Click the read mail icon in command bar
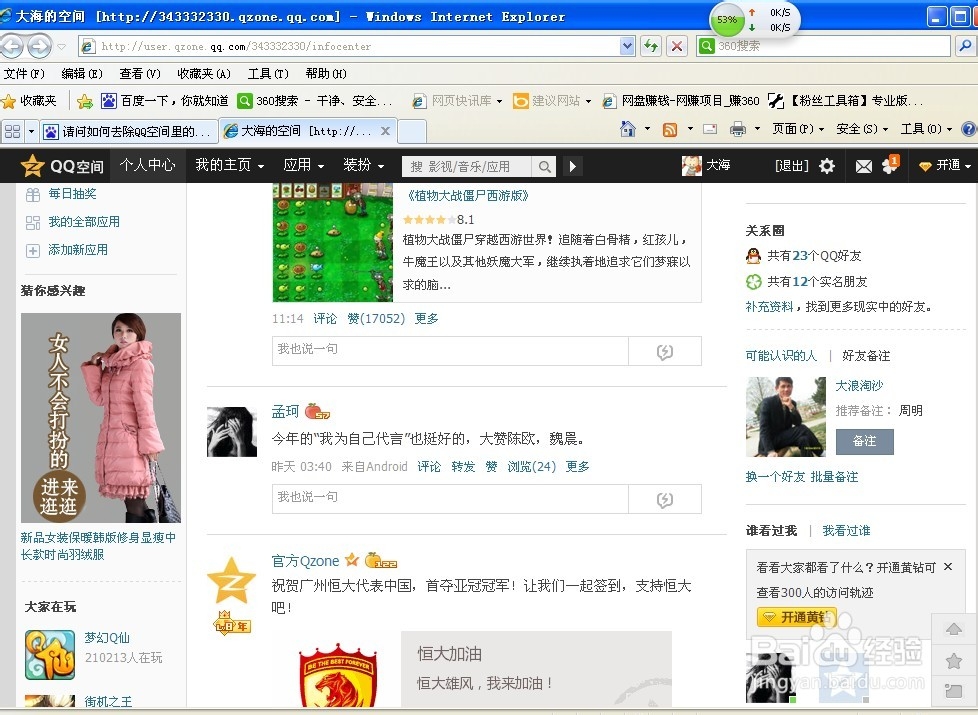Screen dimensions: 978x715 pos(710,129)
